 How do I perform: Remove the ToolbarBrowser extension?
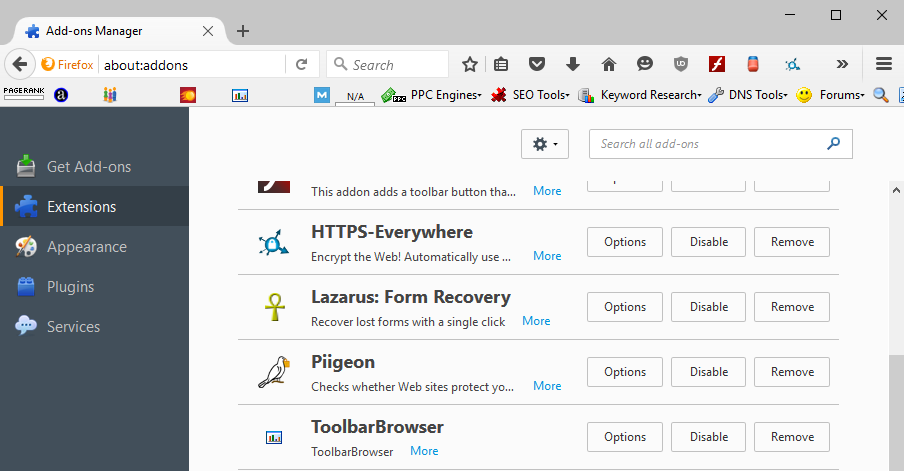[792, 437]
